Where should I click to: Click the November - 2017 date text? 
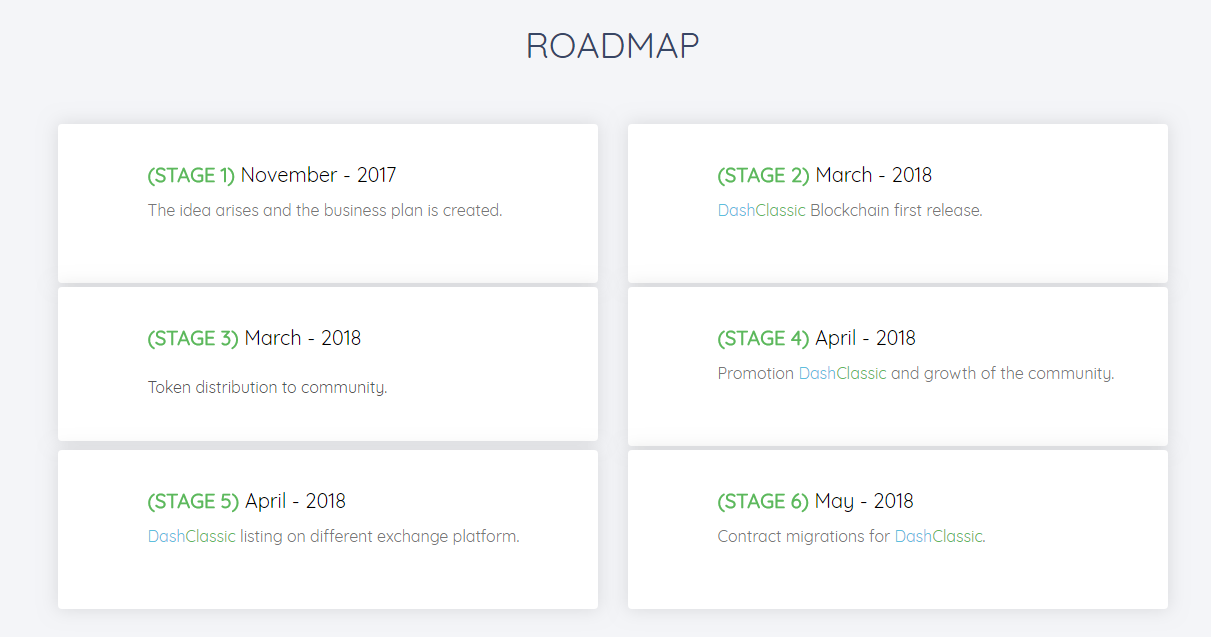pos(318,175)
